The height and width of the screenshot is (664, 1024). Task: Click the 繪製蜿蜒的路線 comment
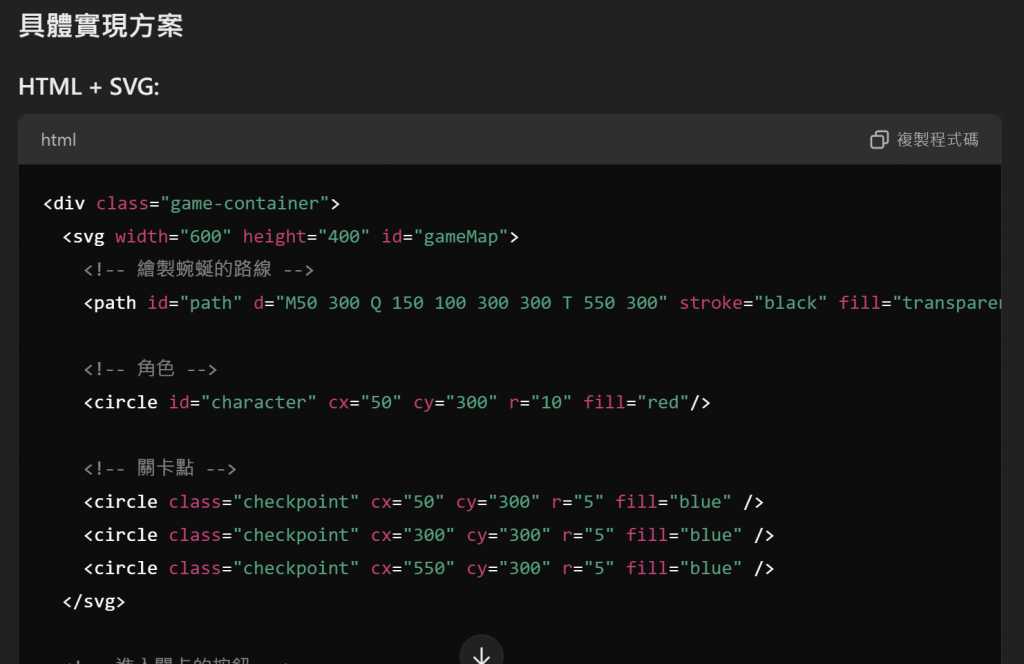[199, 269]
